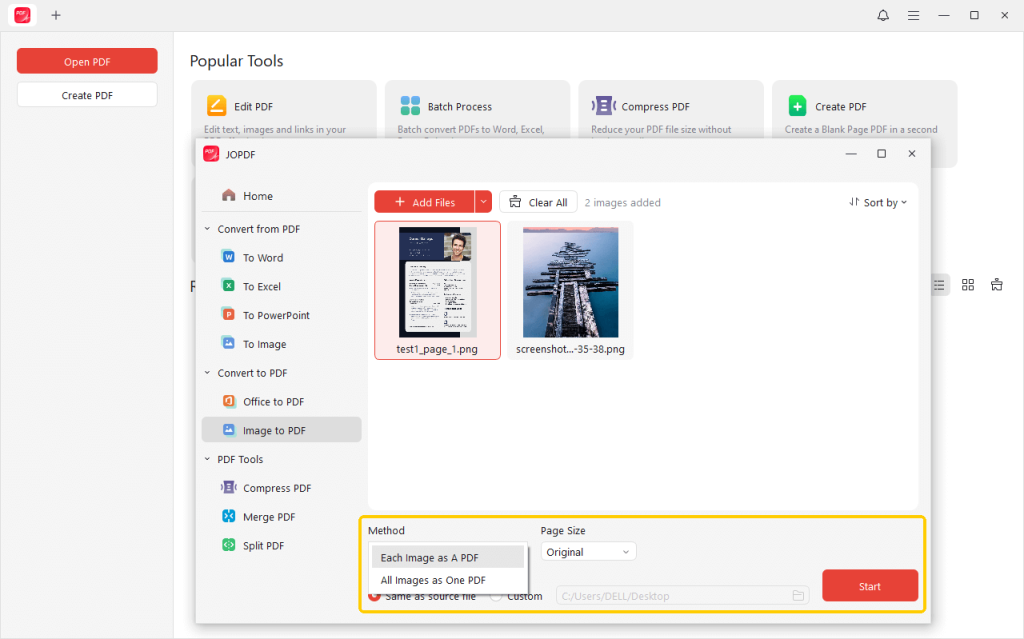Collapse the Convert from PDF section
Image resolution: width=1024 pixels, height=639 pixels.
click(x=208, y=229)
